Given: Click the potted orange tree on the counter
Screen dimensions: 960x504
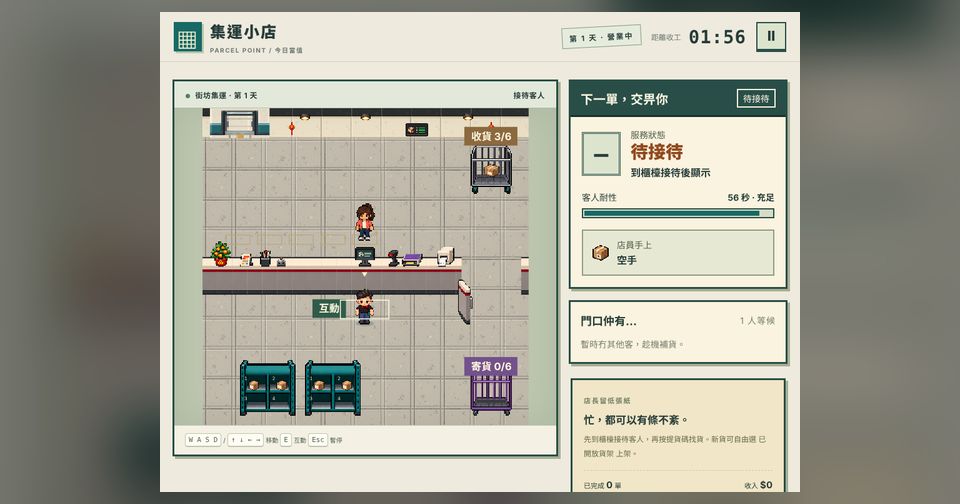Looking at the screenshot, I should pyautogui.click(x=220, y=254).
